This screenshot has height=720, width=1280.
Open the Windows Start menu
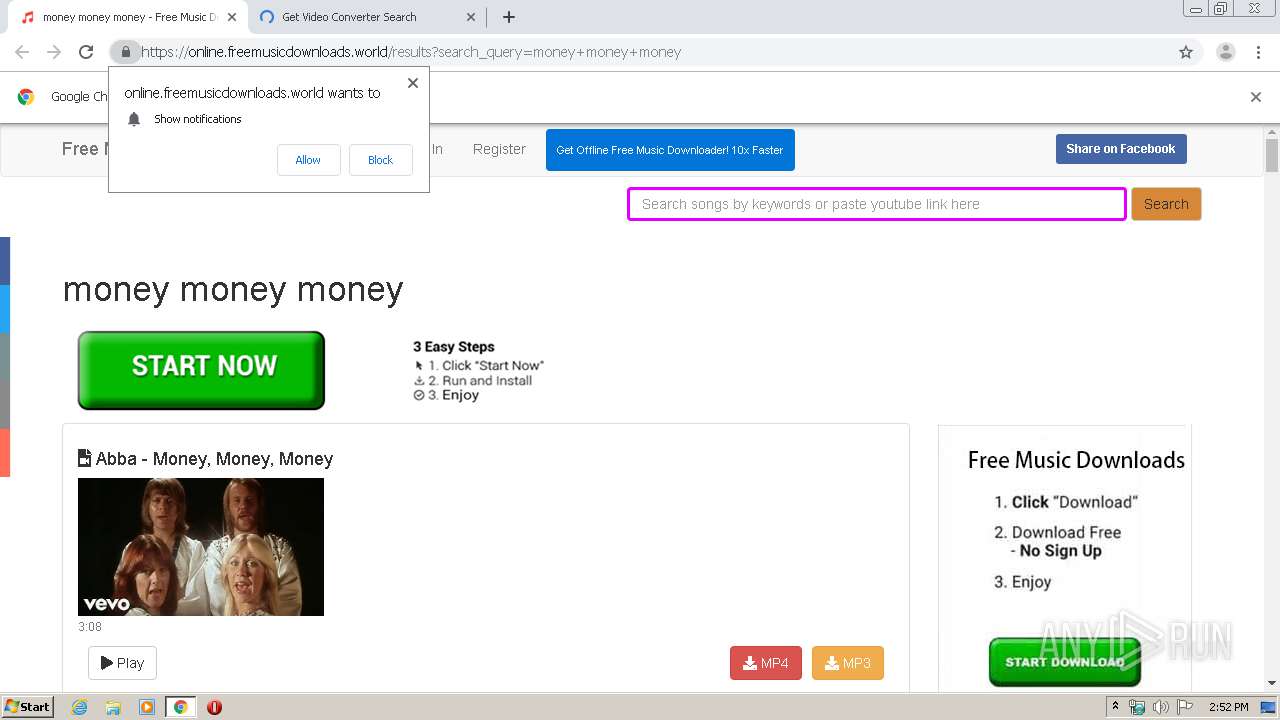(28, 707)
